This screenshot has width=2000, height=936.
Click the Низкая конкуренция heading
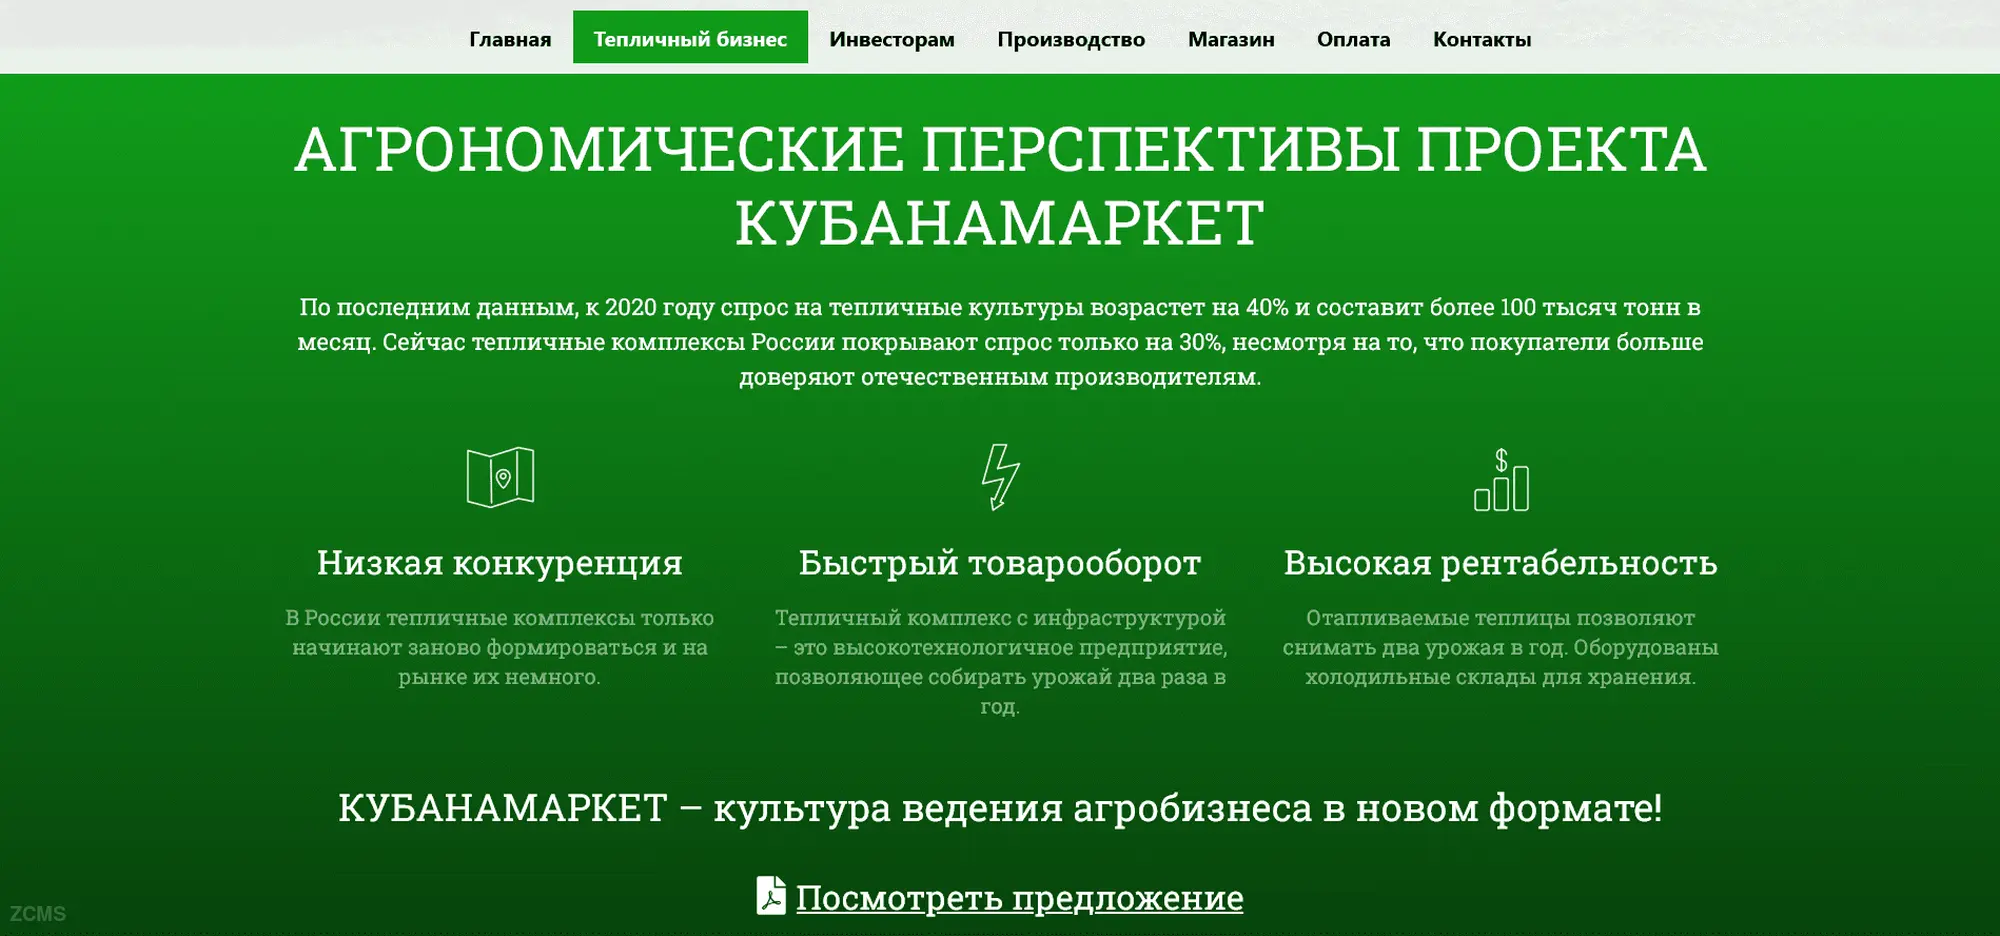[500, 563]
